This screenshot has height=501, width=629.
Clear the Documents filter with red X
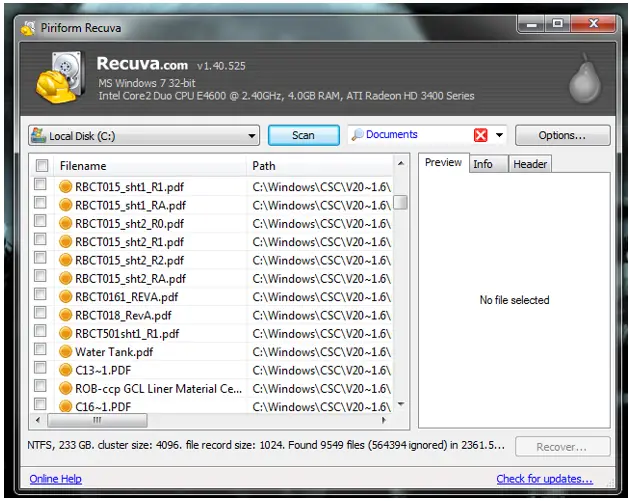click(x=480, y=135)
